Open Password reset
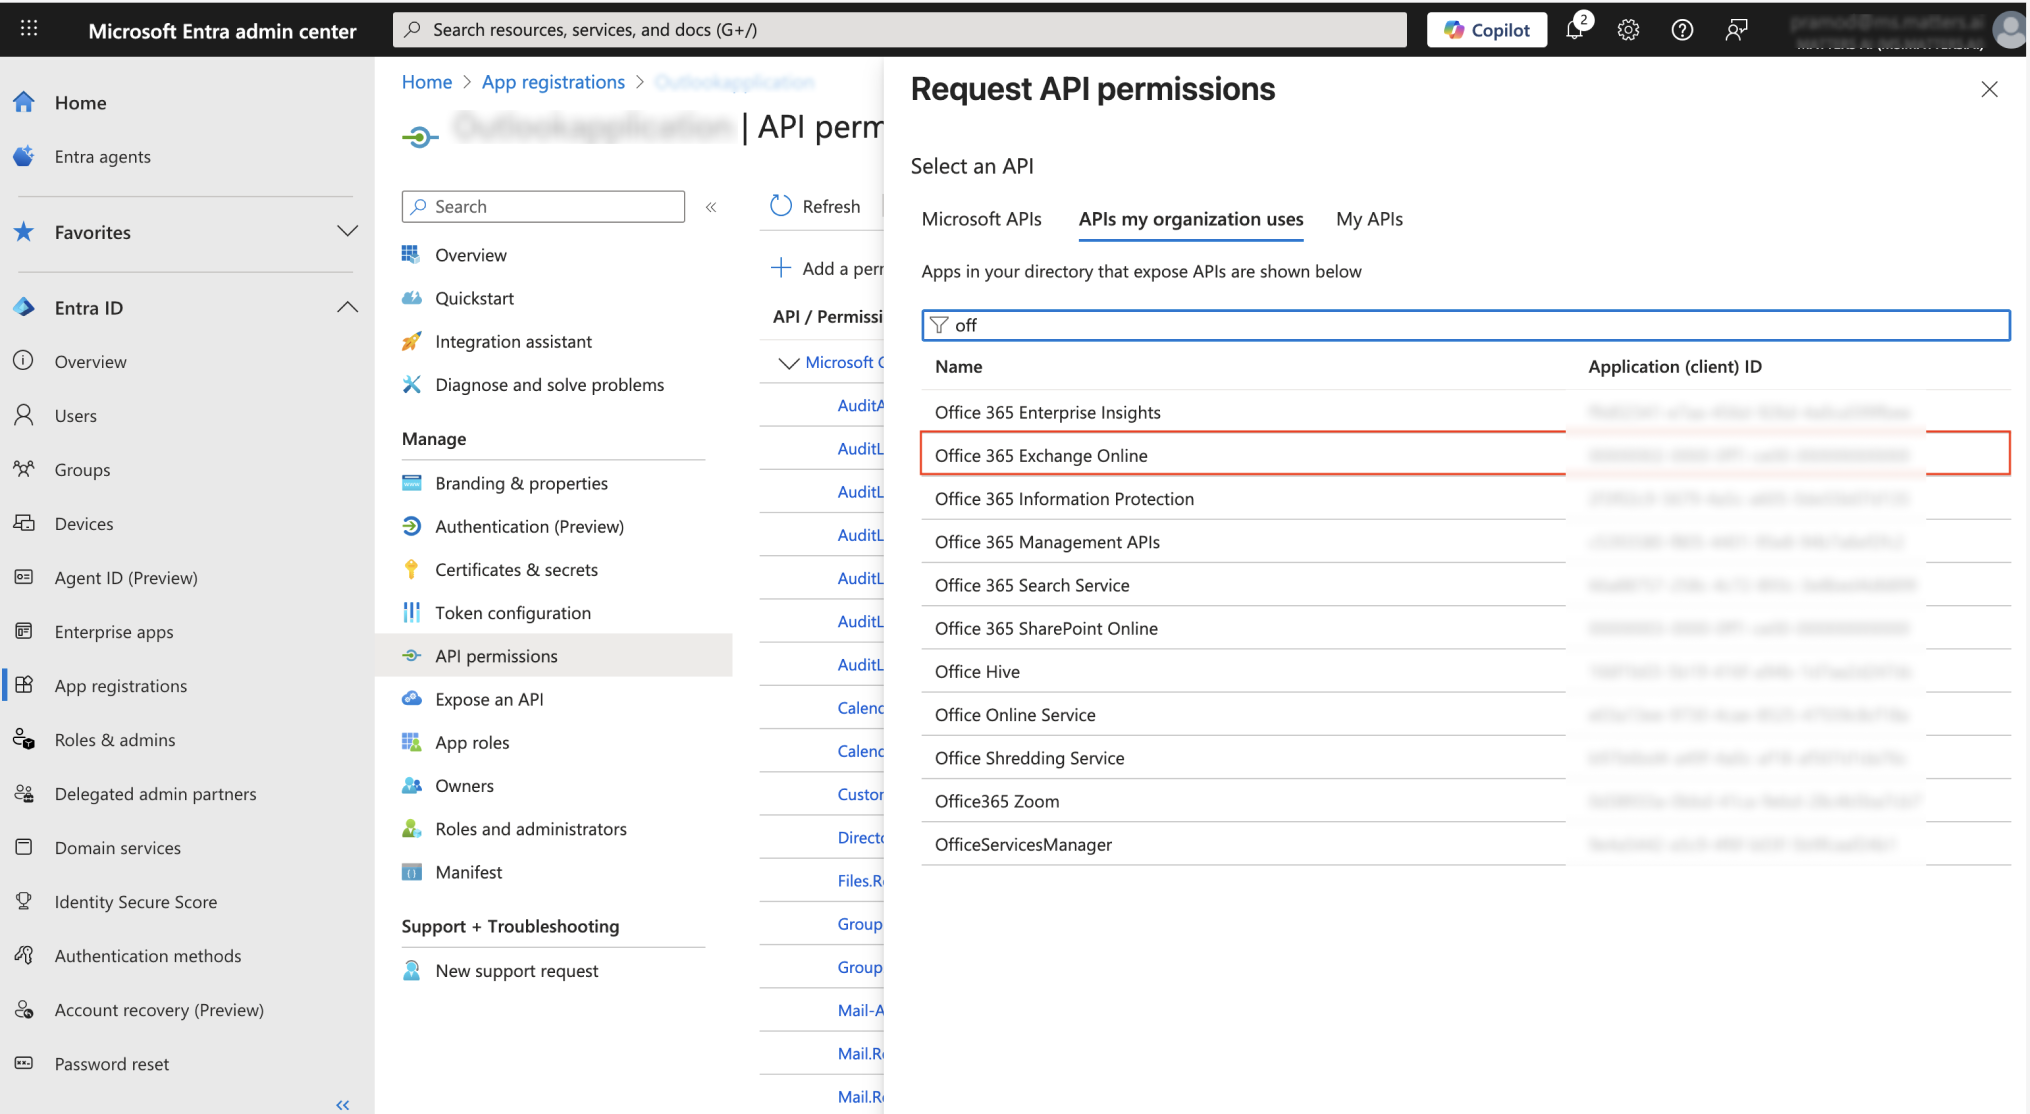Viewport: 2030px width, 1114px height. [x=112, y=1064]
